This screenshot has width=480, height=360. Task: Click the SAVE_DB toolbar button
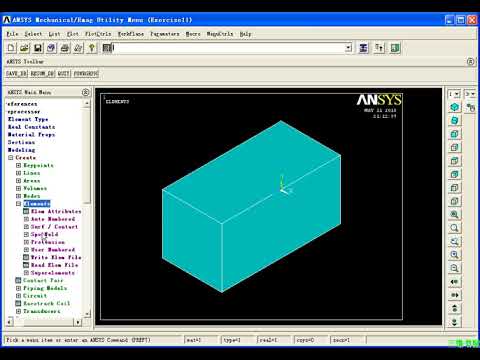[16, 74]
